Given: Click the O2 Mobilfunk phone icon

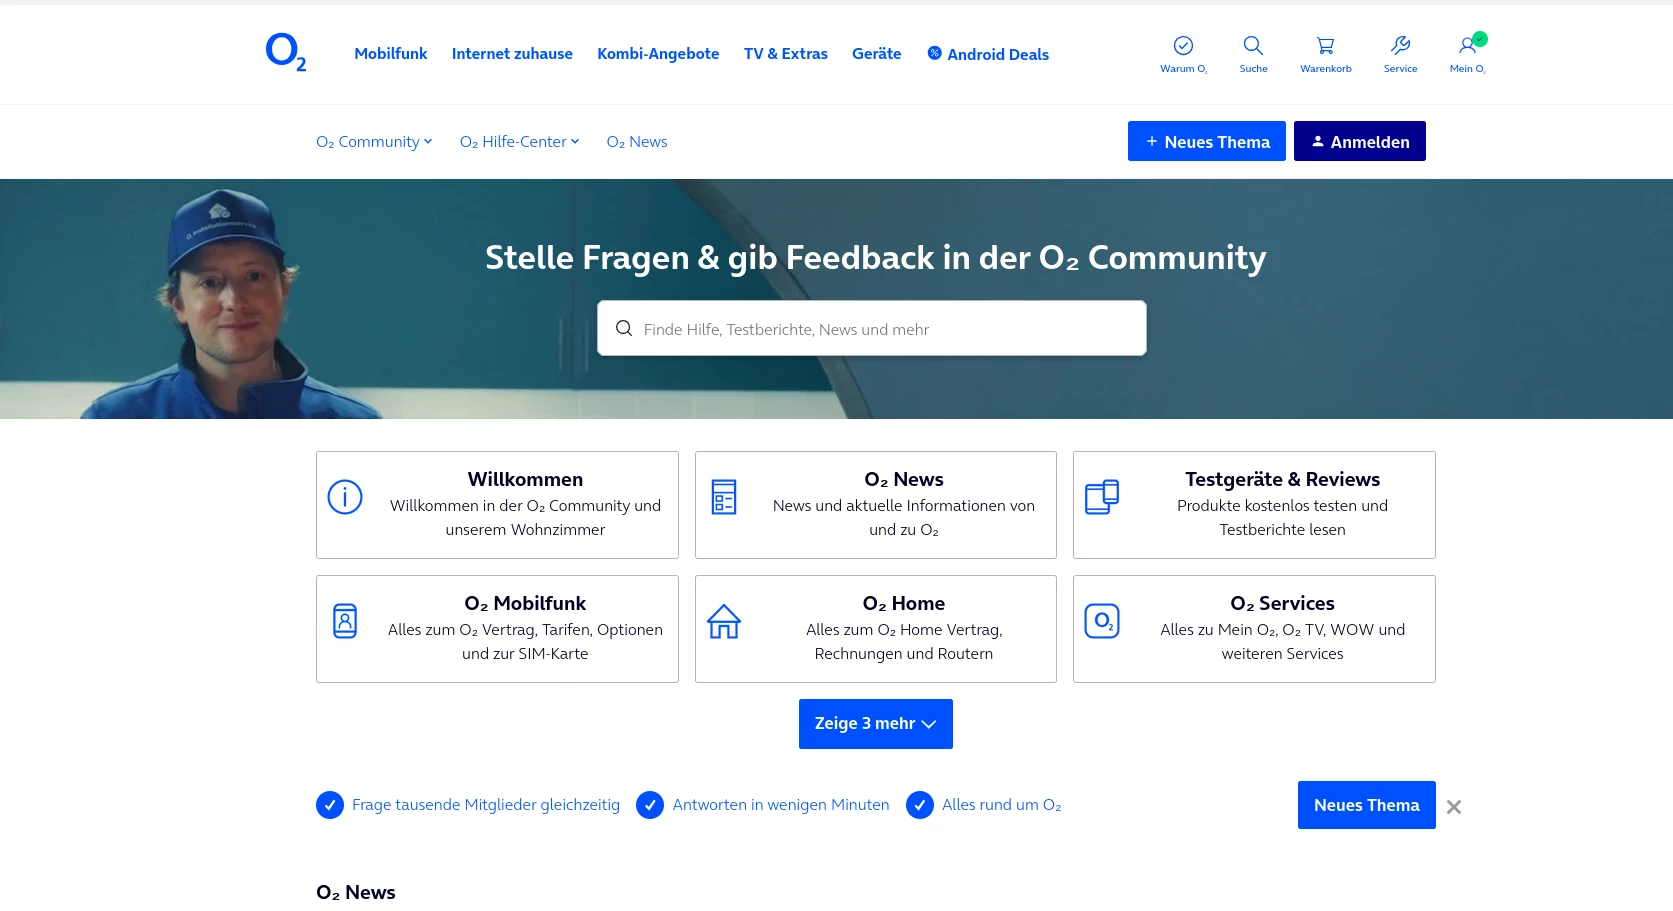Looking at the screenshot, I should coord(345,621).
